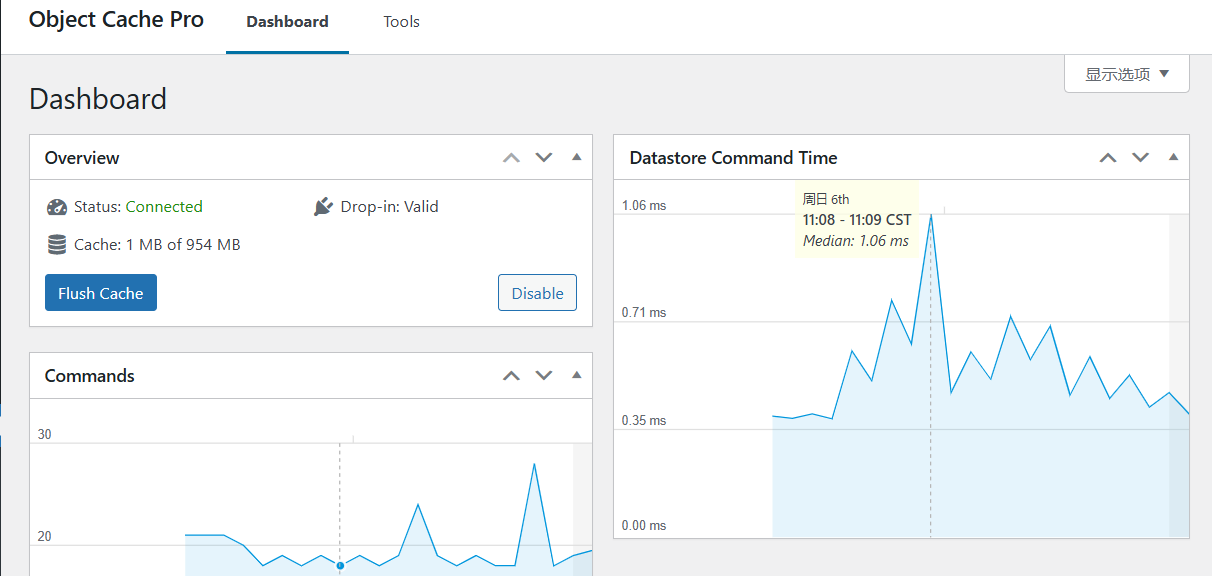
Task: Click the Cache: 1 MB of 954 MB text
Action: pos(157,244)
